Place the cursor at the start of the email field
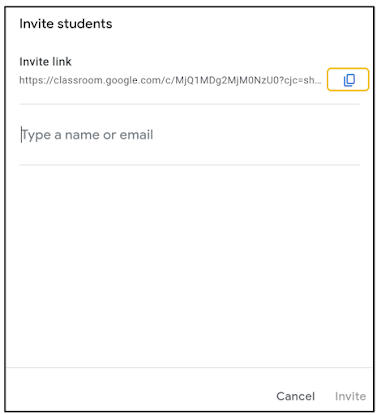Viewport: 381px width, 415px height. pyautogui.click(x=21, y=135)
